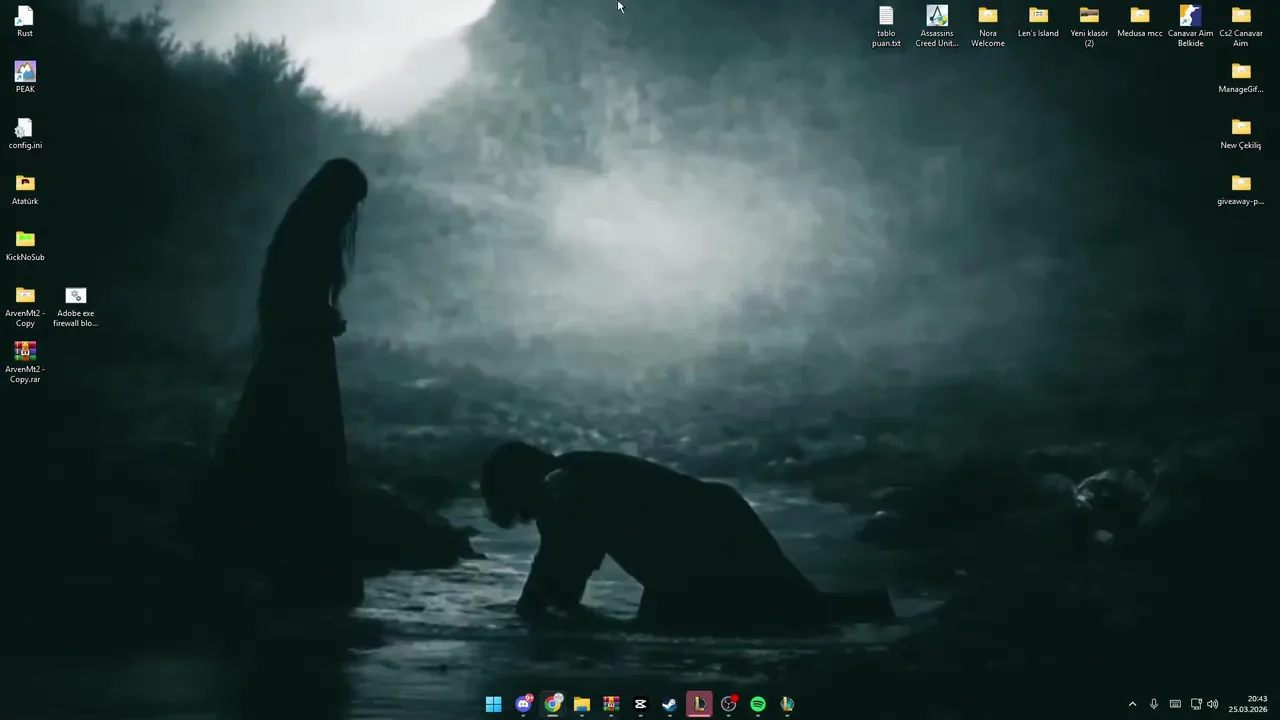Open the touch keyboard tray icon
This screenshot has width=1280, height=720.
click(x=1175, y=704)
